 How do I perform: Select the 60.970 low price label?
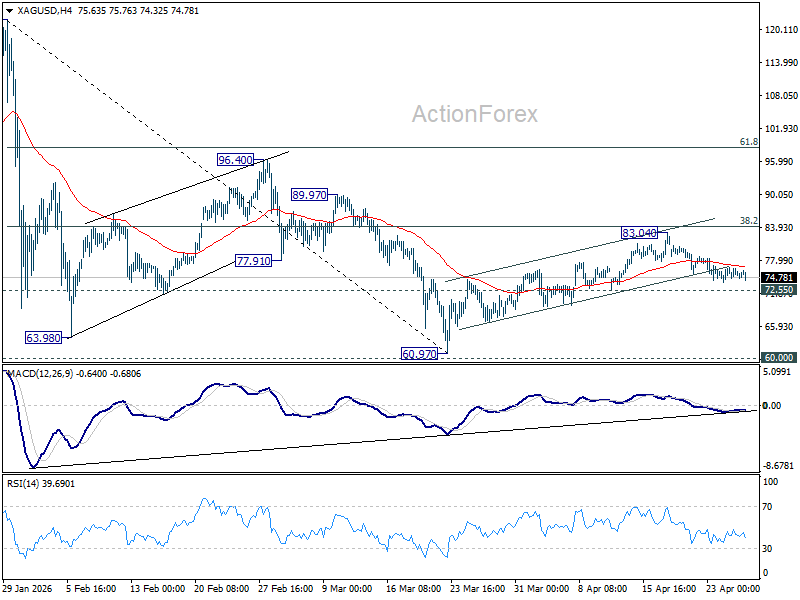(419, 354)
